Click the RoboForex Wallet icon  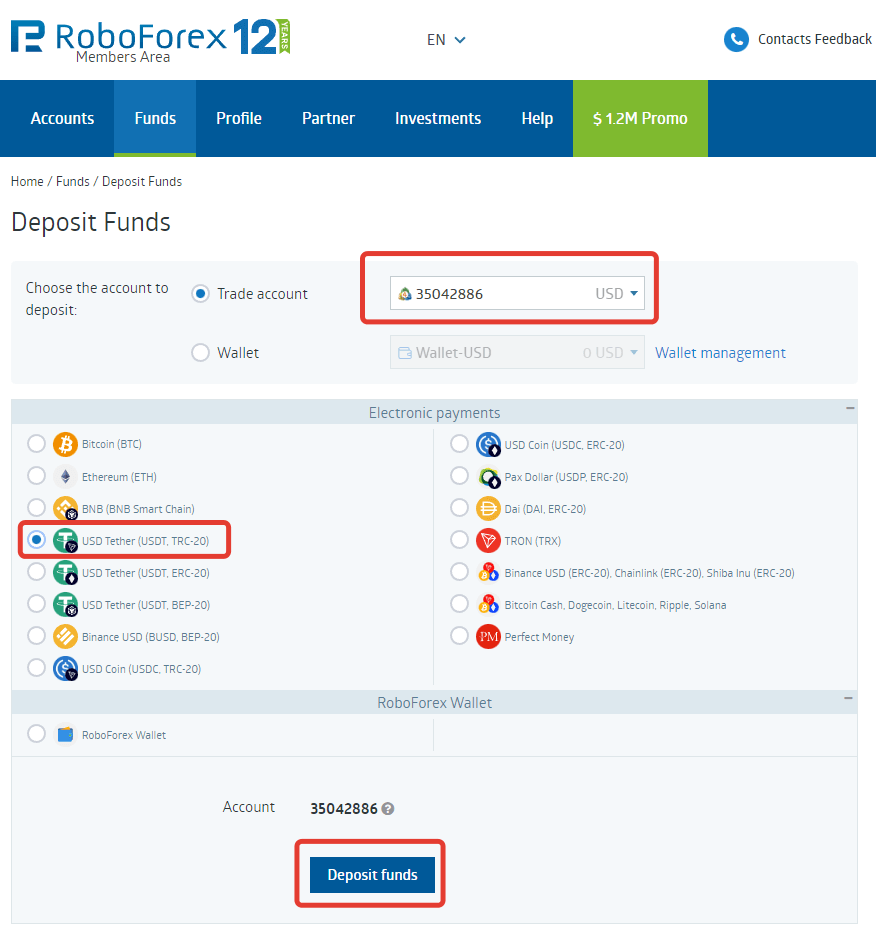click(65, 734)
